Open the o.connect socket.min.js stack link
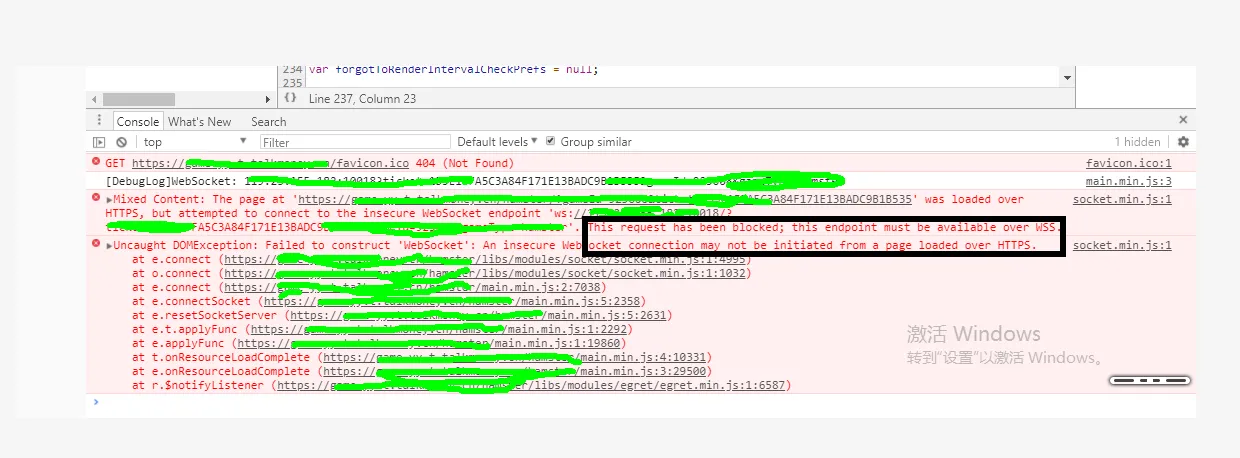 tap(487, 273)
